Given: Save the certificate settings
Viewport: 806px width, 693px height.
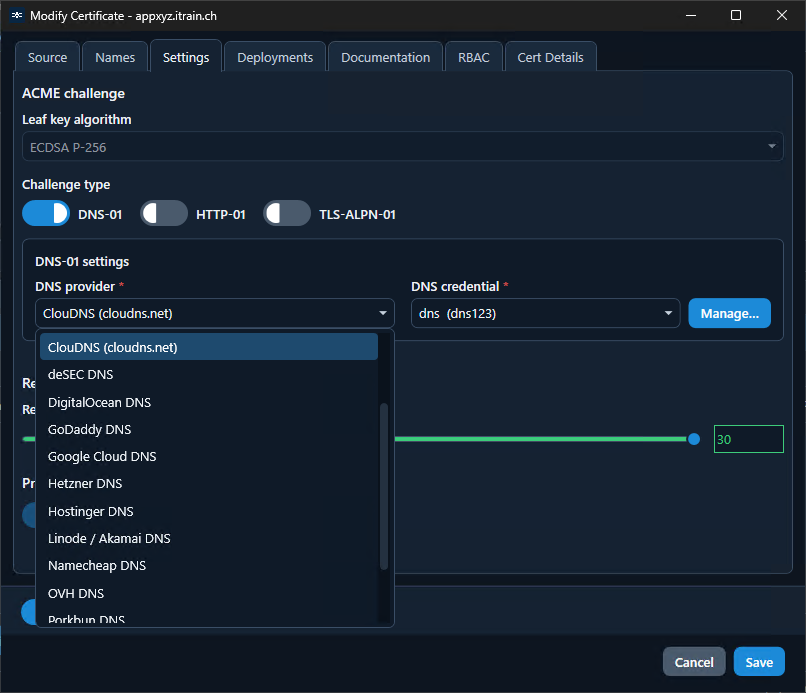Looking at the screenshot, I should (759, 662).
